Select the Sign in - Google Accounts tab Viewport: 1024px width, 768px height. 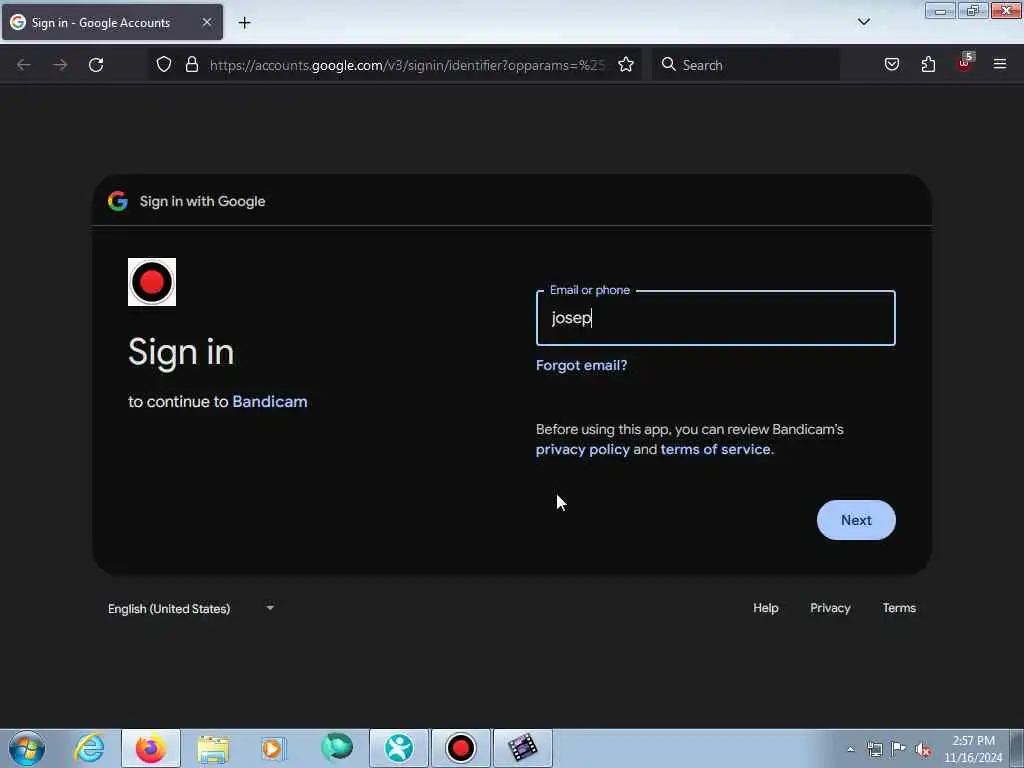coord(112,22)
